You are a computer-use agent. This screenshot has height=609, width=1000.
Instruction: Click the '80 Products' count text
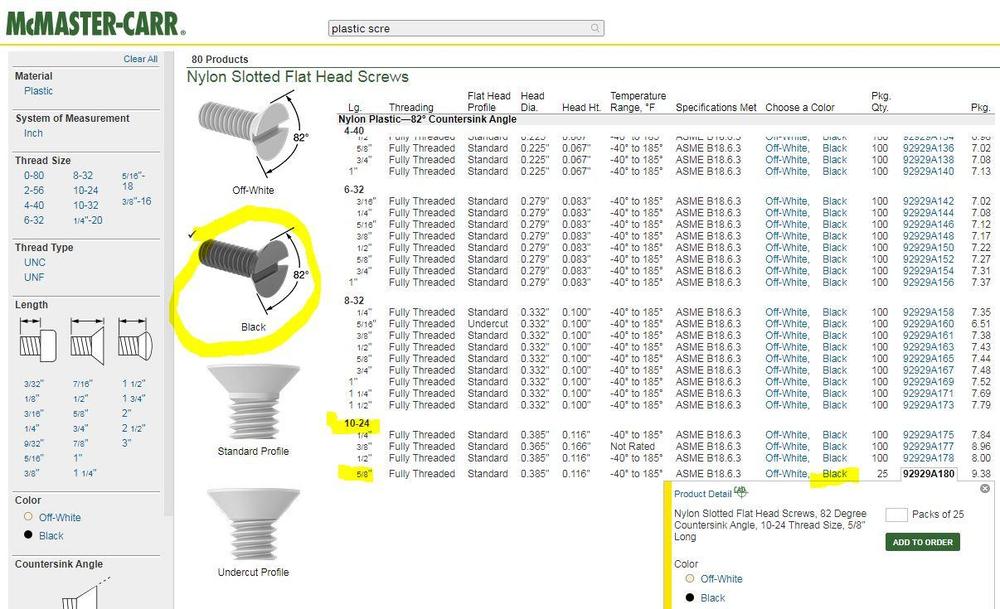(219, 59)
